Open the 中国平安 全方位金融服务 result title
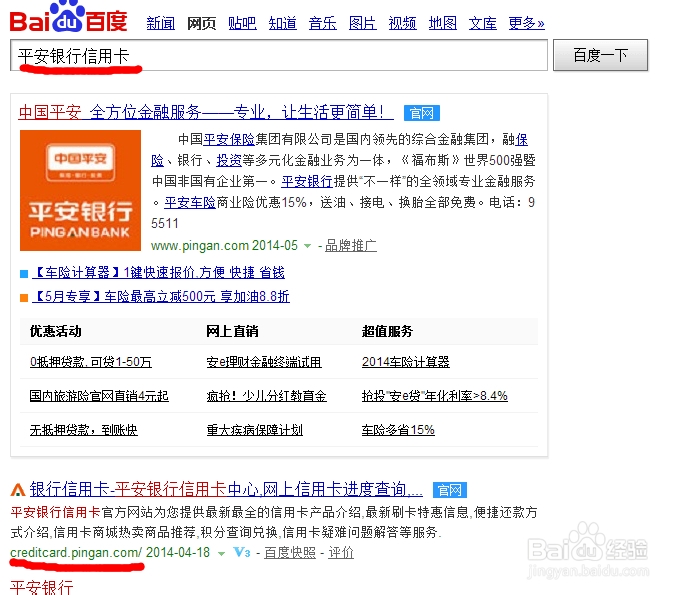 pos(206,112)
